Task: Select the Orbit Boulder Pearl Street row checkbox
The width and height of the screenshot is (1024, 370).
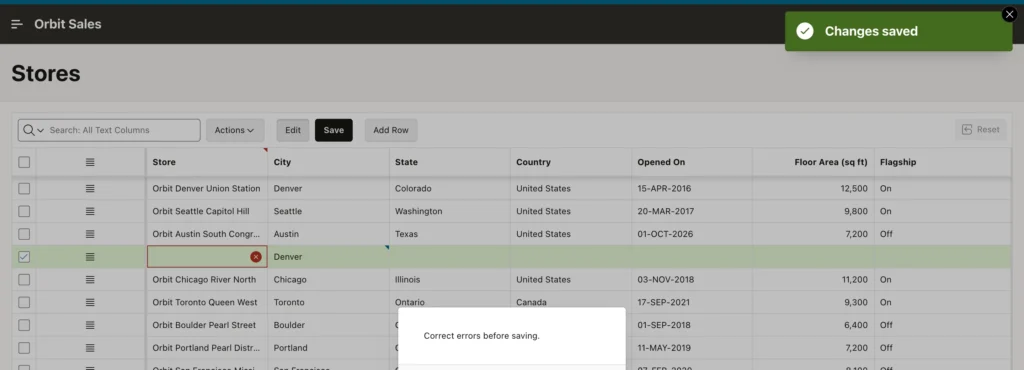Action: (24, 325)
